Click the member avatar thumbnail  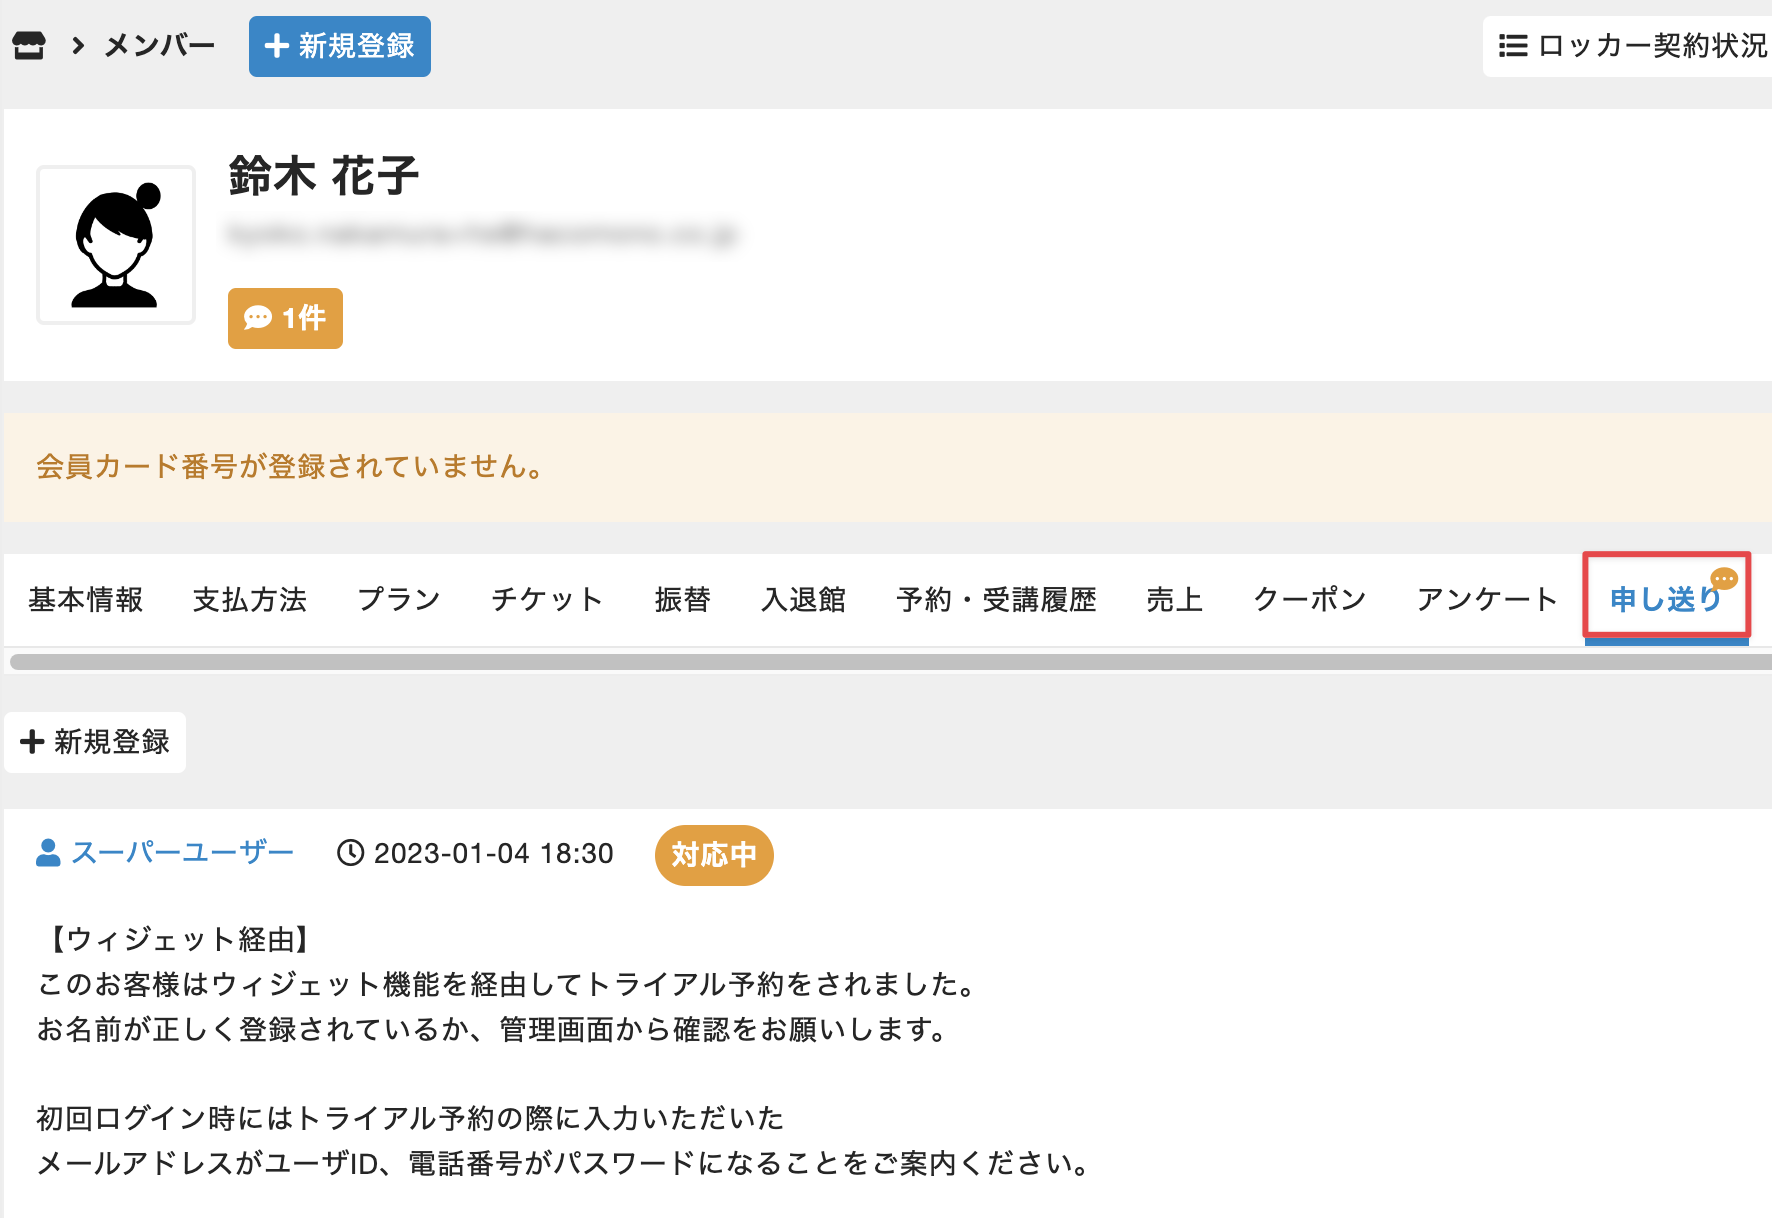point(116,245)
